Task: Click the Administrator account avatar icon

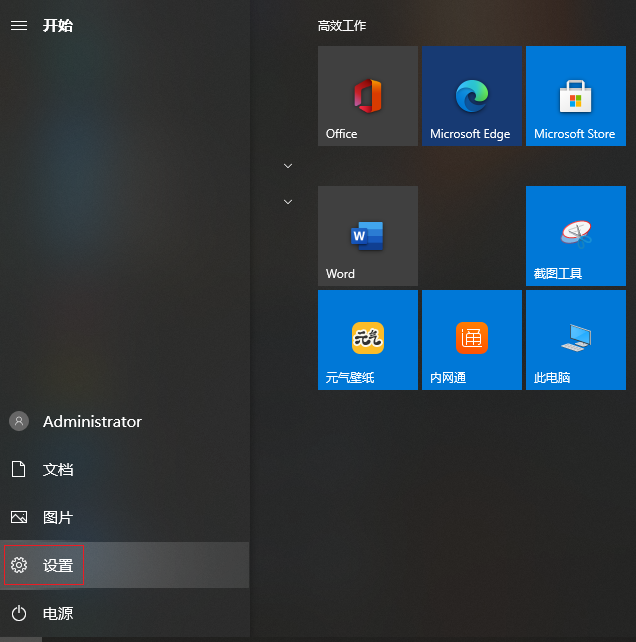Action: pos(19,421)
